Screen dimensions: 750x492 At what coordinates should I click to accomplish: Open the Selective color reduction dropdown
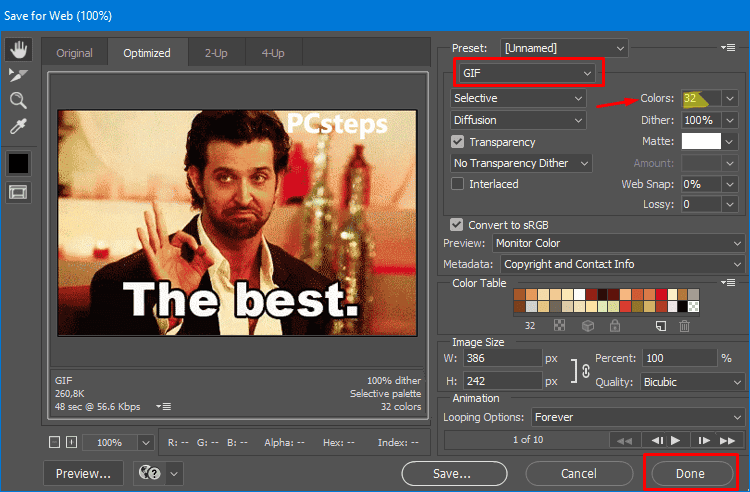click(x=518, y=98)
